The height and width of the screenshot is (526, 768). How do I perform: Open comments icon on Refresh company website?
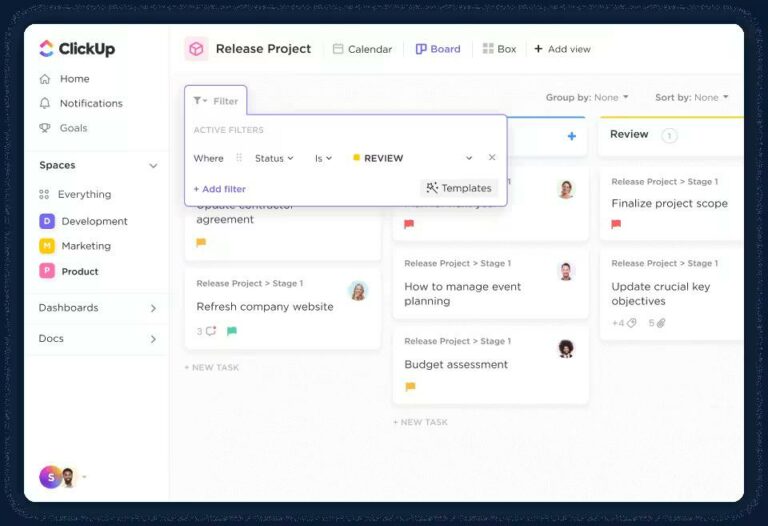(x=211, y=331)
